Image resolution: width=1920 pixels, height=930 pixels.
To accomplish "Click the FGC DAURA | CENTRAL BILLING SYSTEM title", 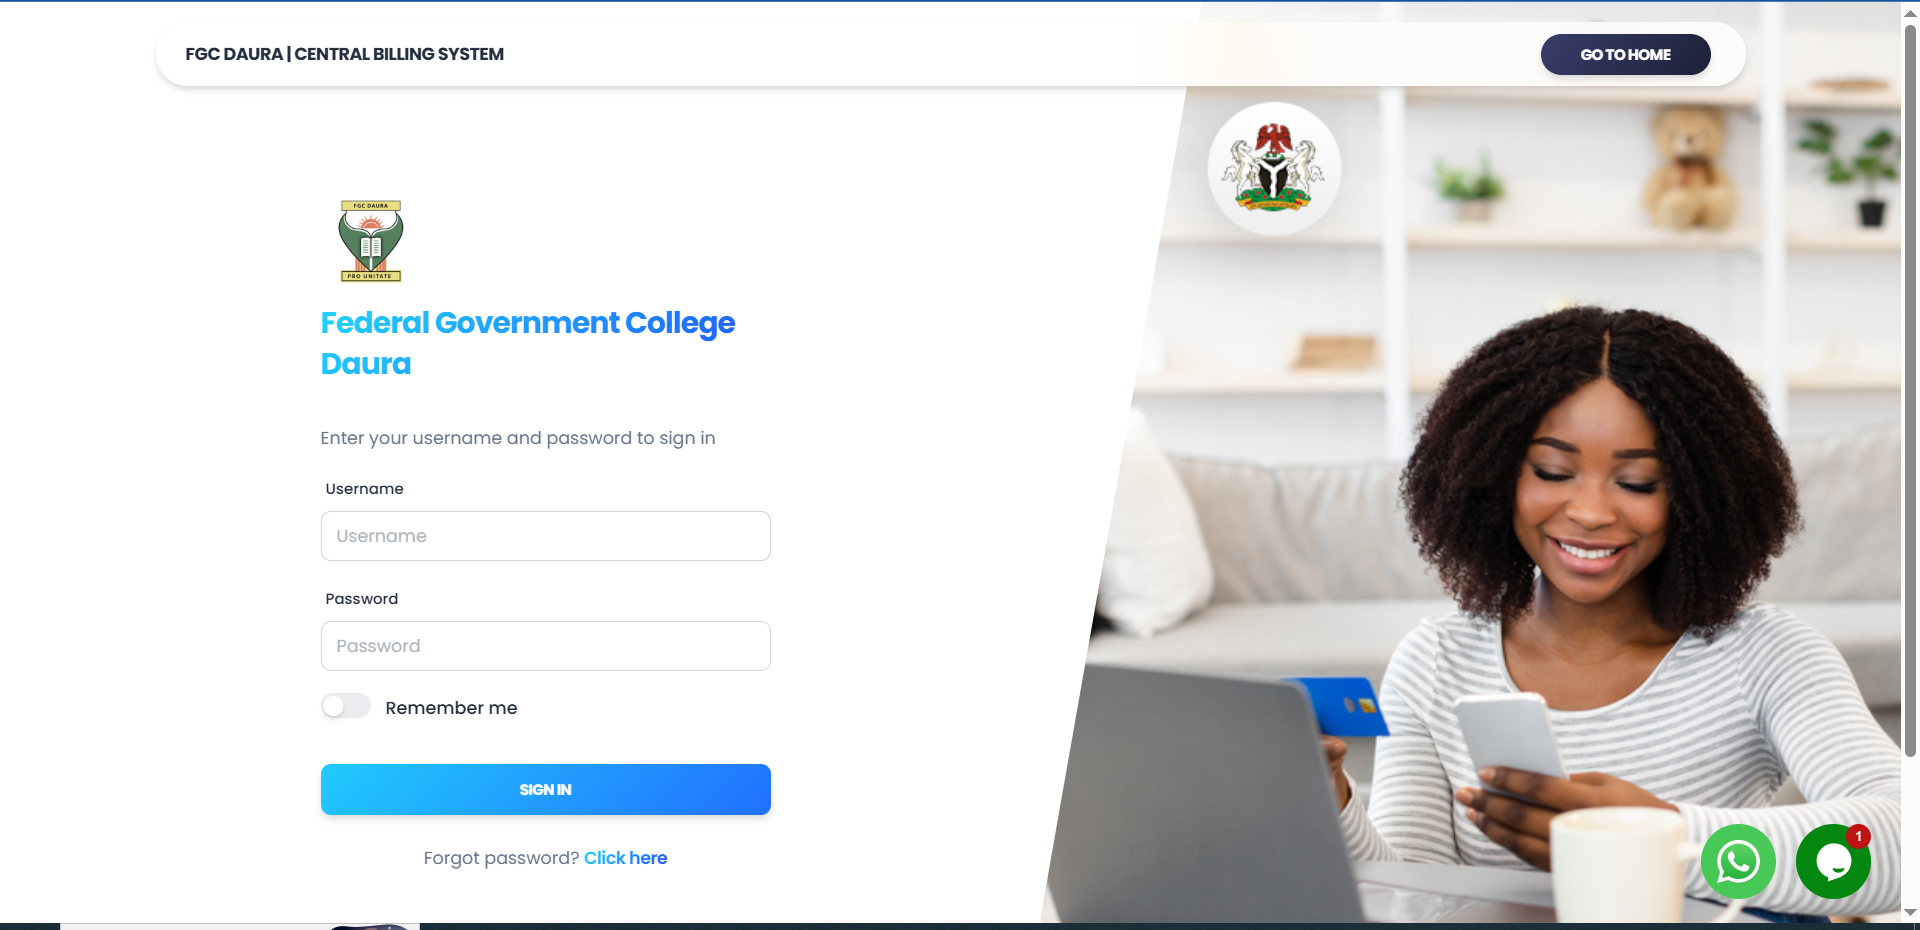I will 345,54.
